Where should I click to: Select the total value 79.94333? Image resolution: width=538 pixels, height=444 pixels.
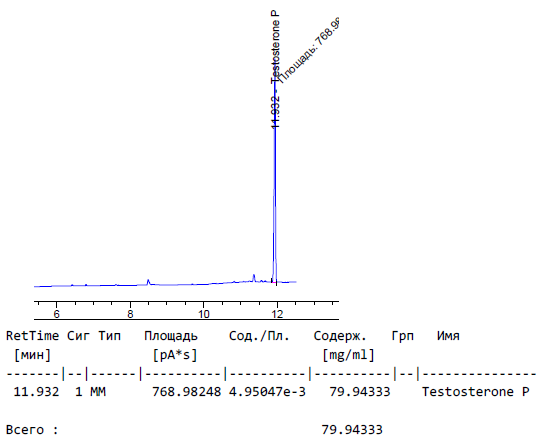(352, 430)
